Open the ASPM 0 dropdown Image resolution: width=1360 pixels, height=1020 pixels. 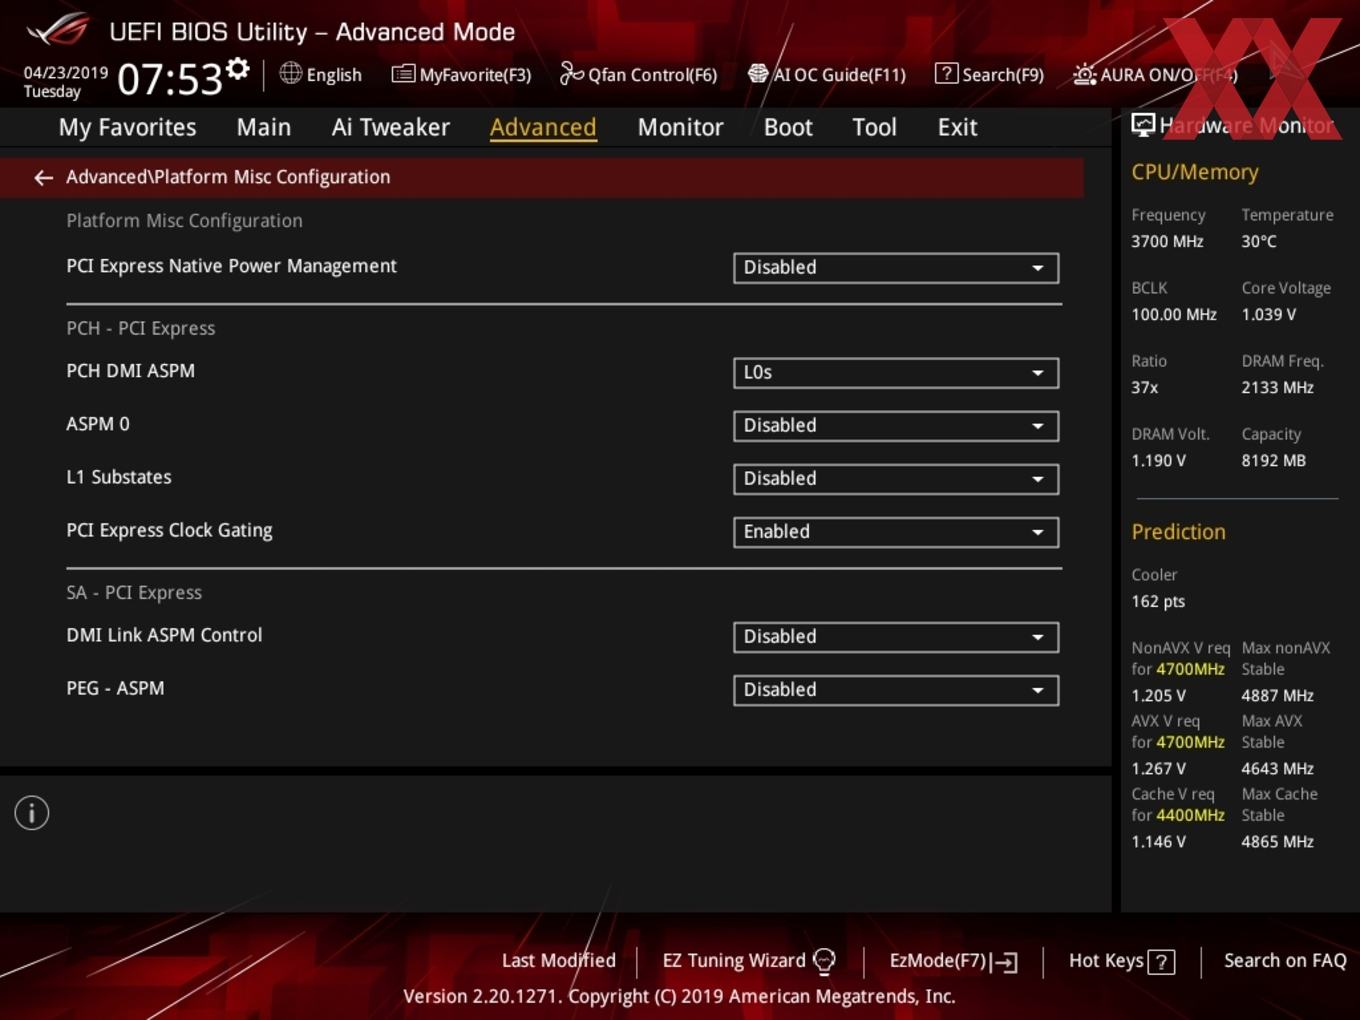point(896,426)
